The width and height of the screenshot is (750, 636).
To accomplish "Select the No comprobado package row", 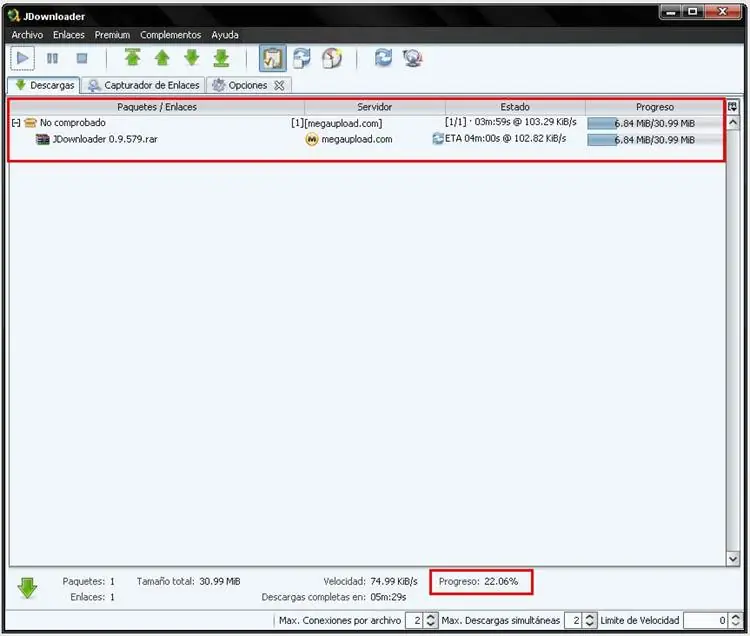I will [366, 123].
